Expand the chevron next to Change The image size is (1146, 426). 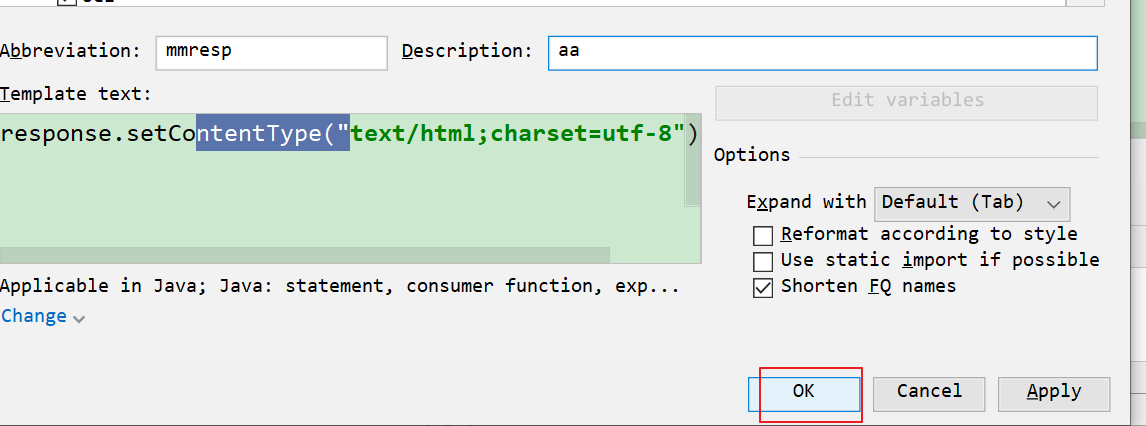pos(79,318)
